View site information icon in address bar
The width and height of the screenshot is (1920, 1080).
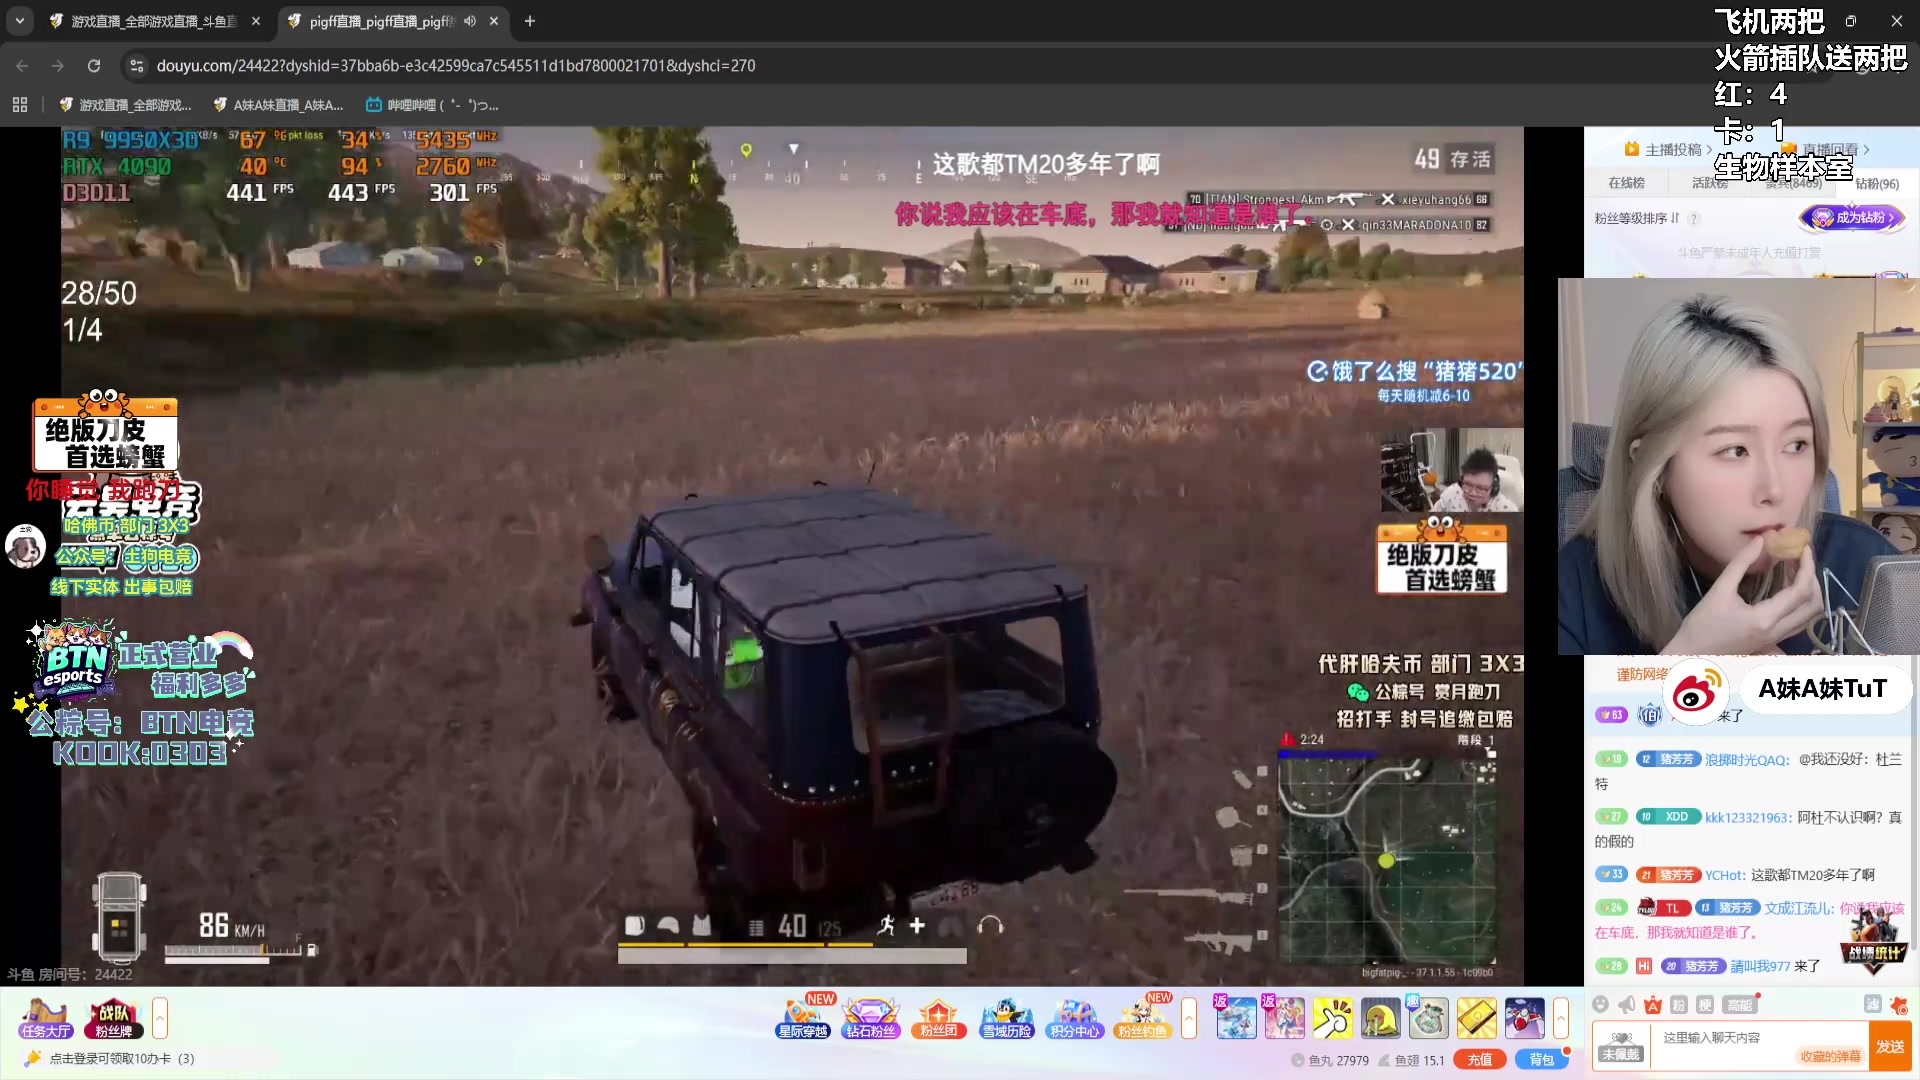coord(137,66)
